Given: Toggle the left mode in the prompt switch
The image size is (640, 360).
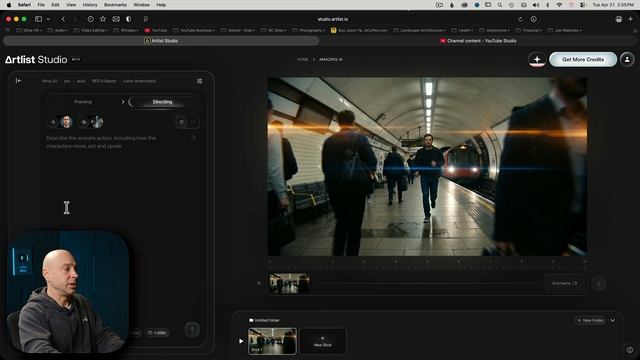Looking at the screenshot, I should point(181,122).
